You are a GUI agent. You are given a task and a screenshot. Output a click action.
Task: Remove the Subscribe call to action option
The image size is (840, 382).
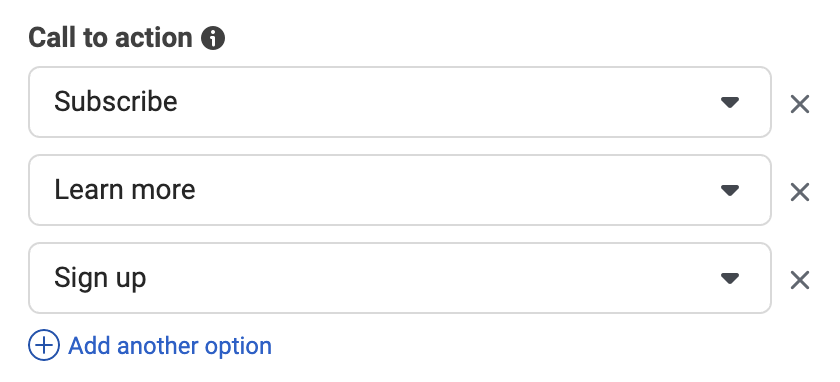[800, 104]
